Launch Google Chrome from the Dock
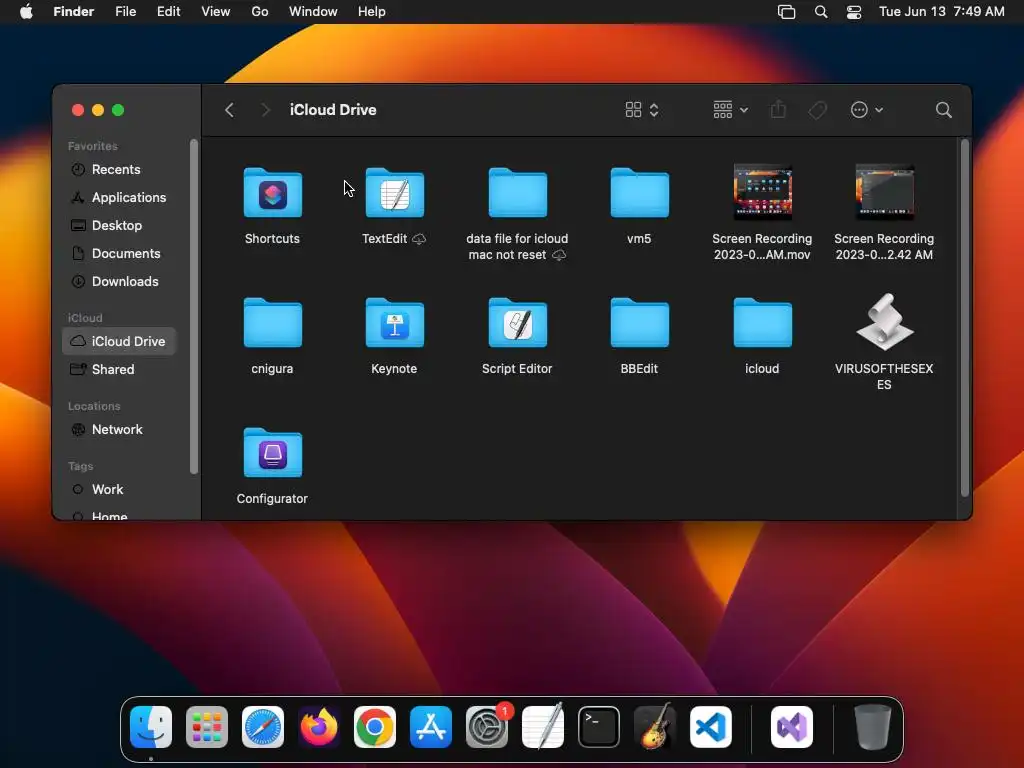 (x=375, y=727)
